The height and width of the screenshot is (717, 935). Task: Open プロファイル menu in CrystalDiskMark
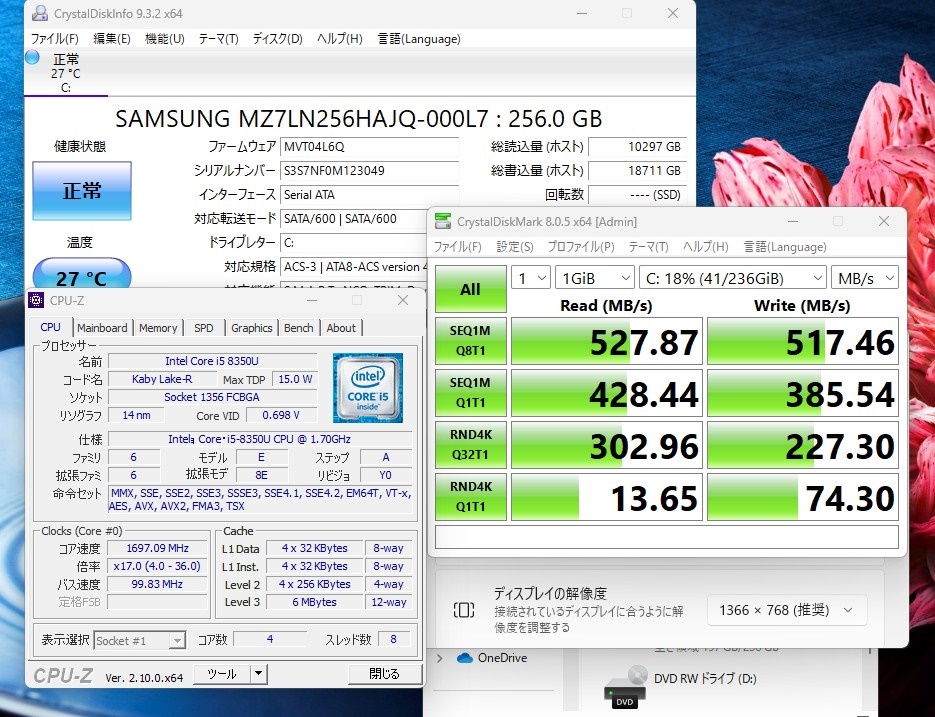point(581,246)
